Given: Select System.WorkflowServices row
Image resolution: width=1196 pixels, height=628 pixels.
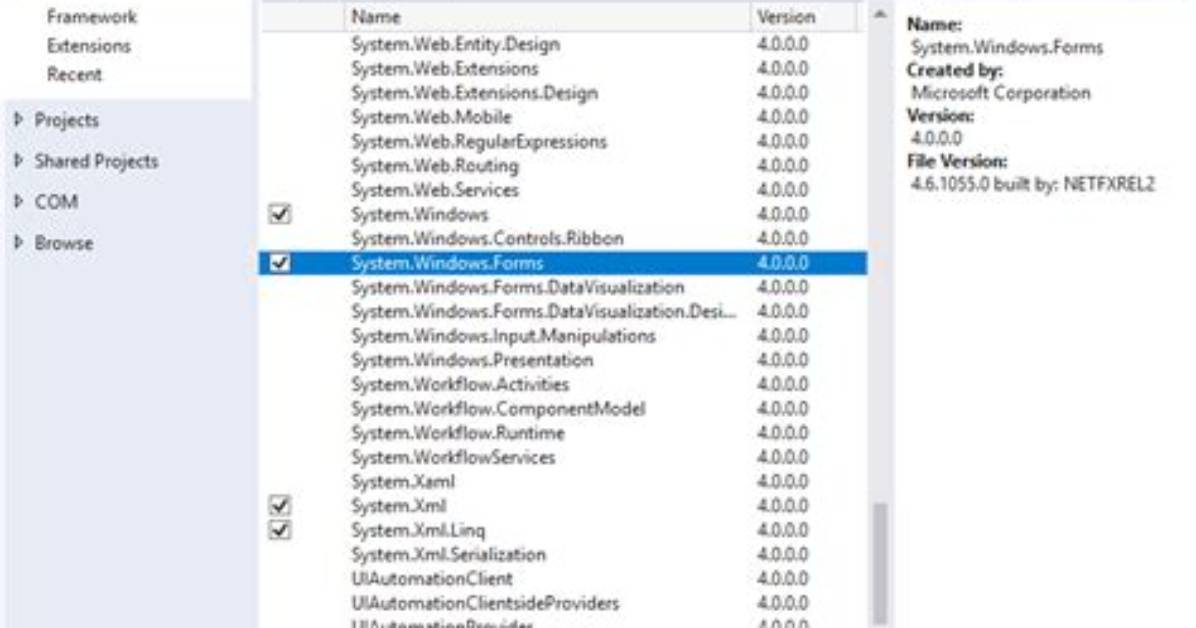Looking at the screenshot, I should [x=563, y=458].
